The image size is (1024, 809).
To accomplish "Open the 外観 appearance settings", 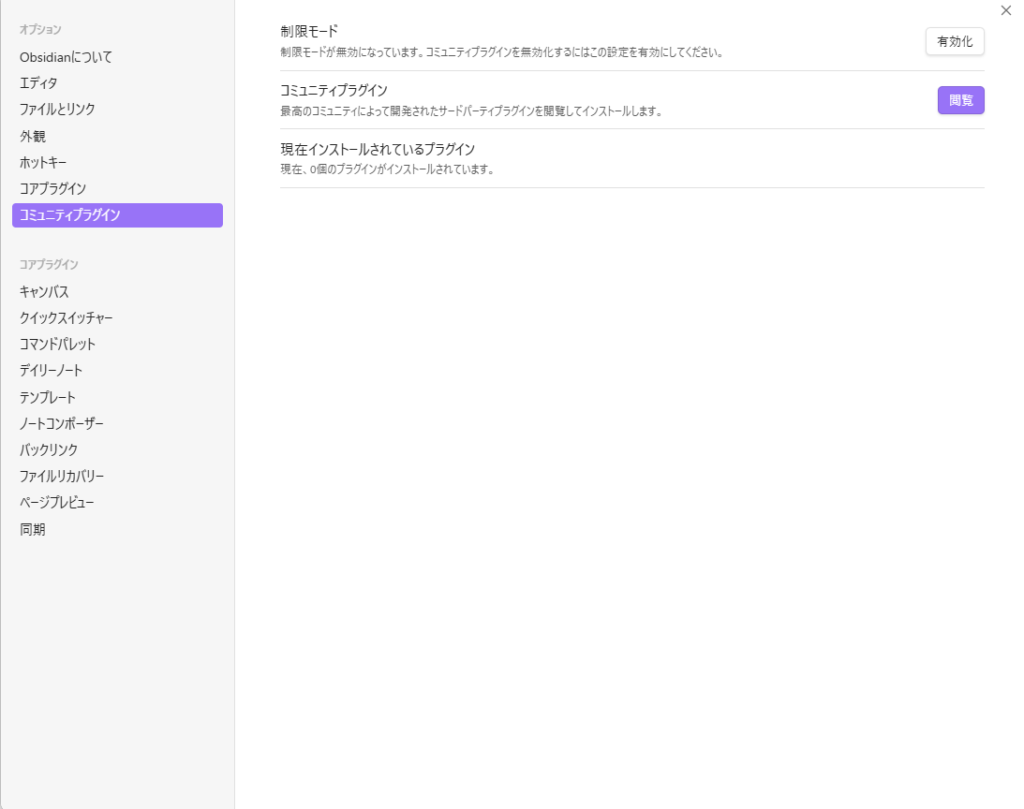I will 33,136.
